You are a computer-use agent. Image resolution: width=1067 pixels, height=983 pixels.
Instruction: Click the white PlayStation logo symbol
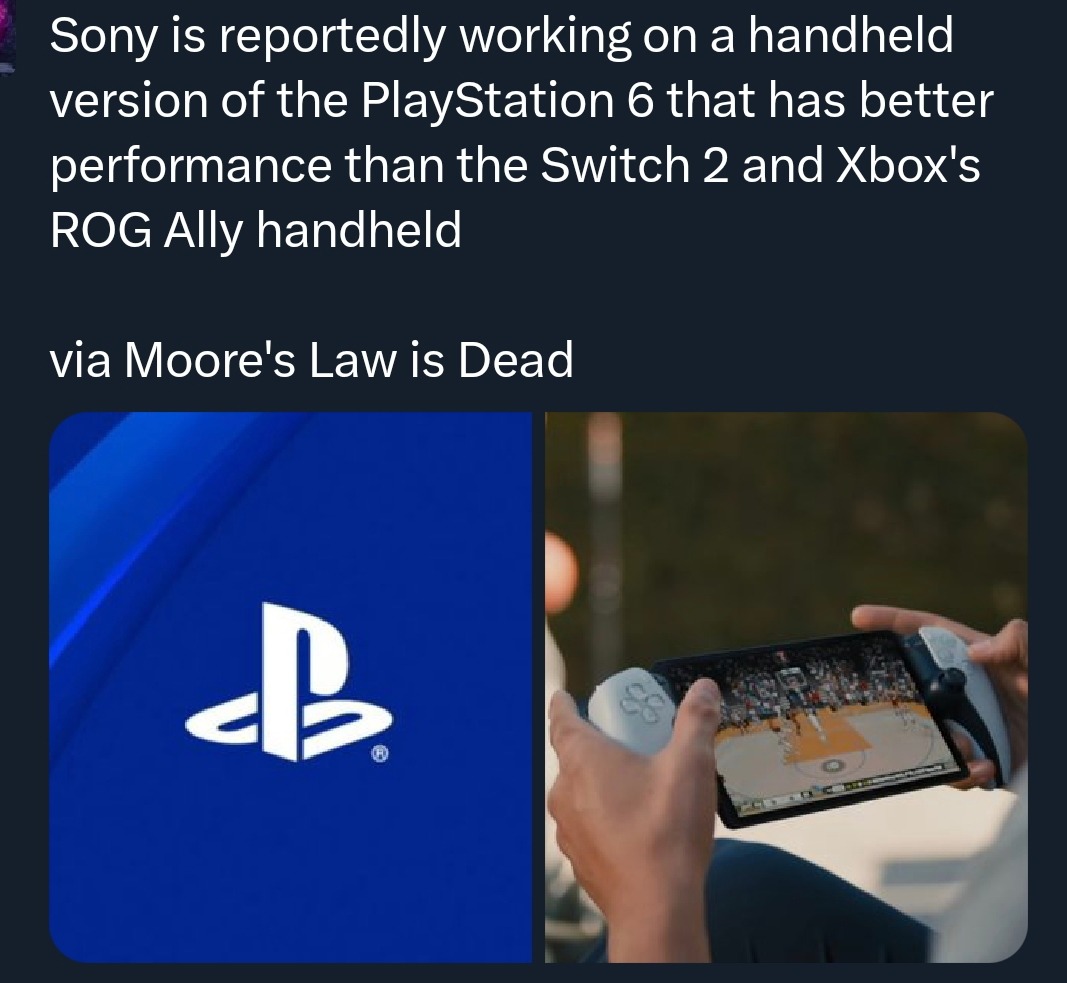pos(288,682)
